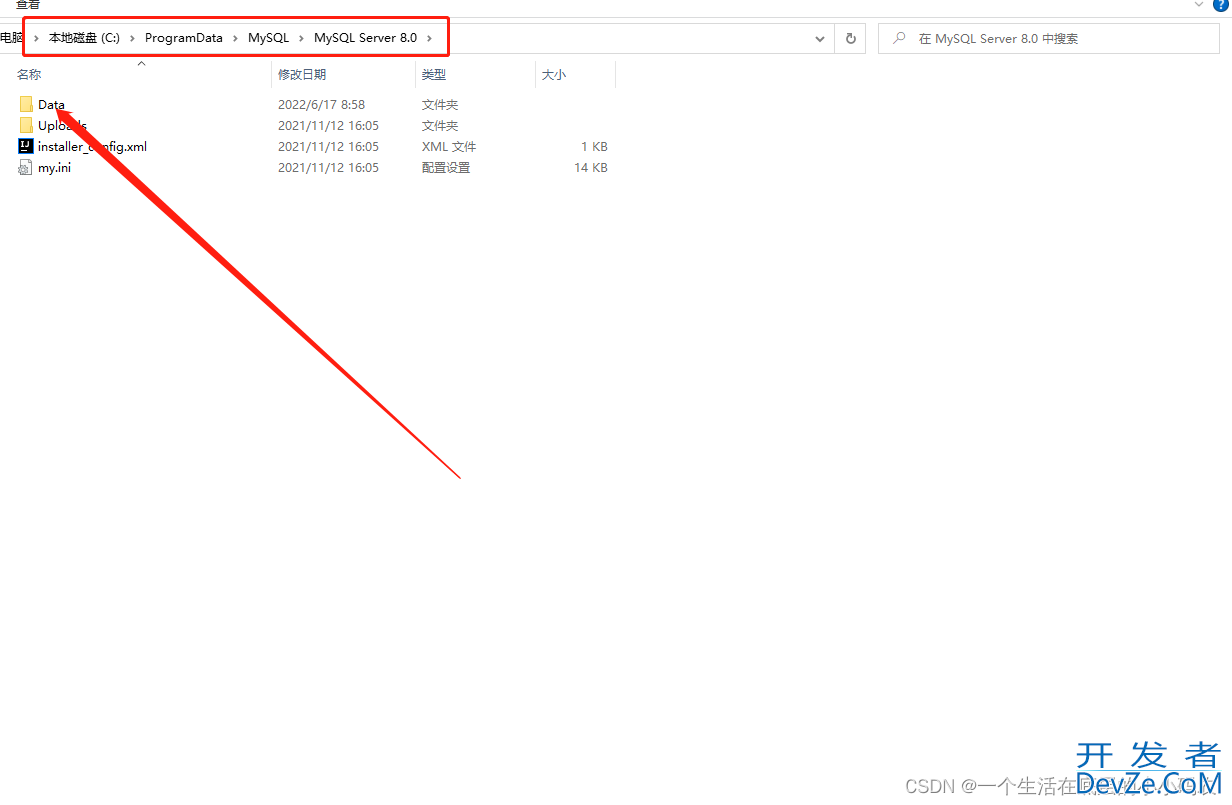Expand the chevron before 本地磁盘 (C:)
Screen dimensions: 1232x805
click(x=36, y=38)
